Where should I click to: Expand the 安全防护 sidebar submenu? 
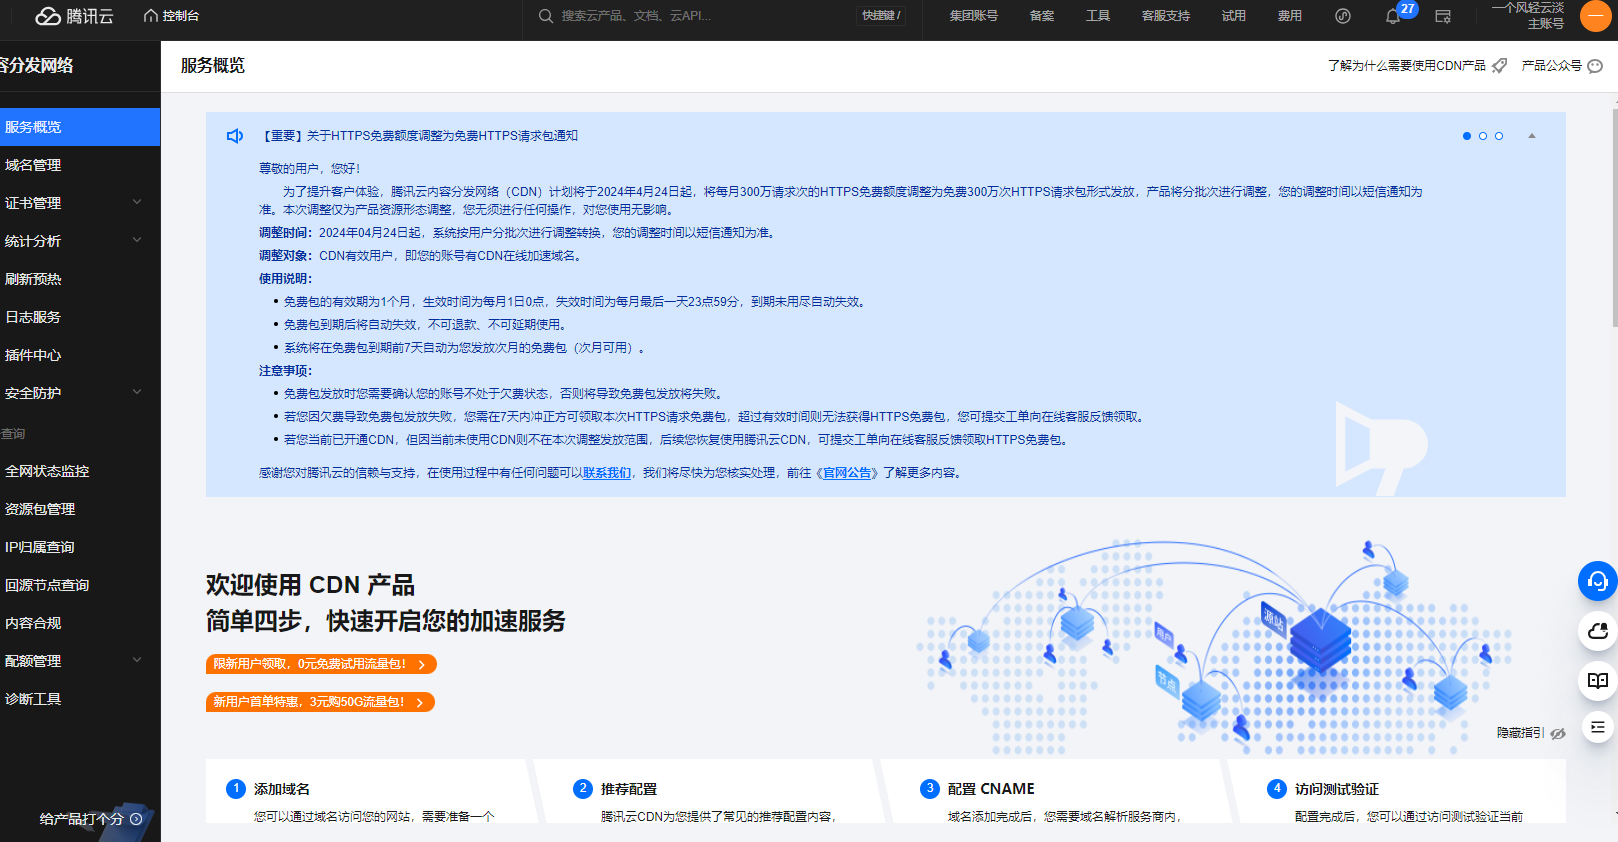click(x=137, y=393)
